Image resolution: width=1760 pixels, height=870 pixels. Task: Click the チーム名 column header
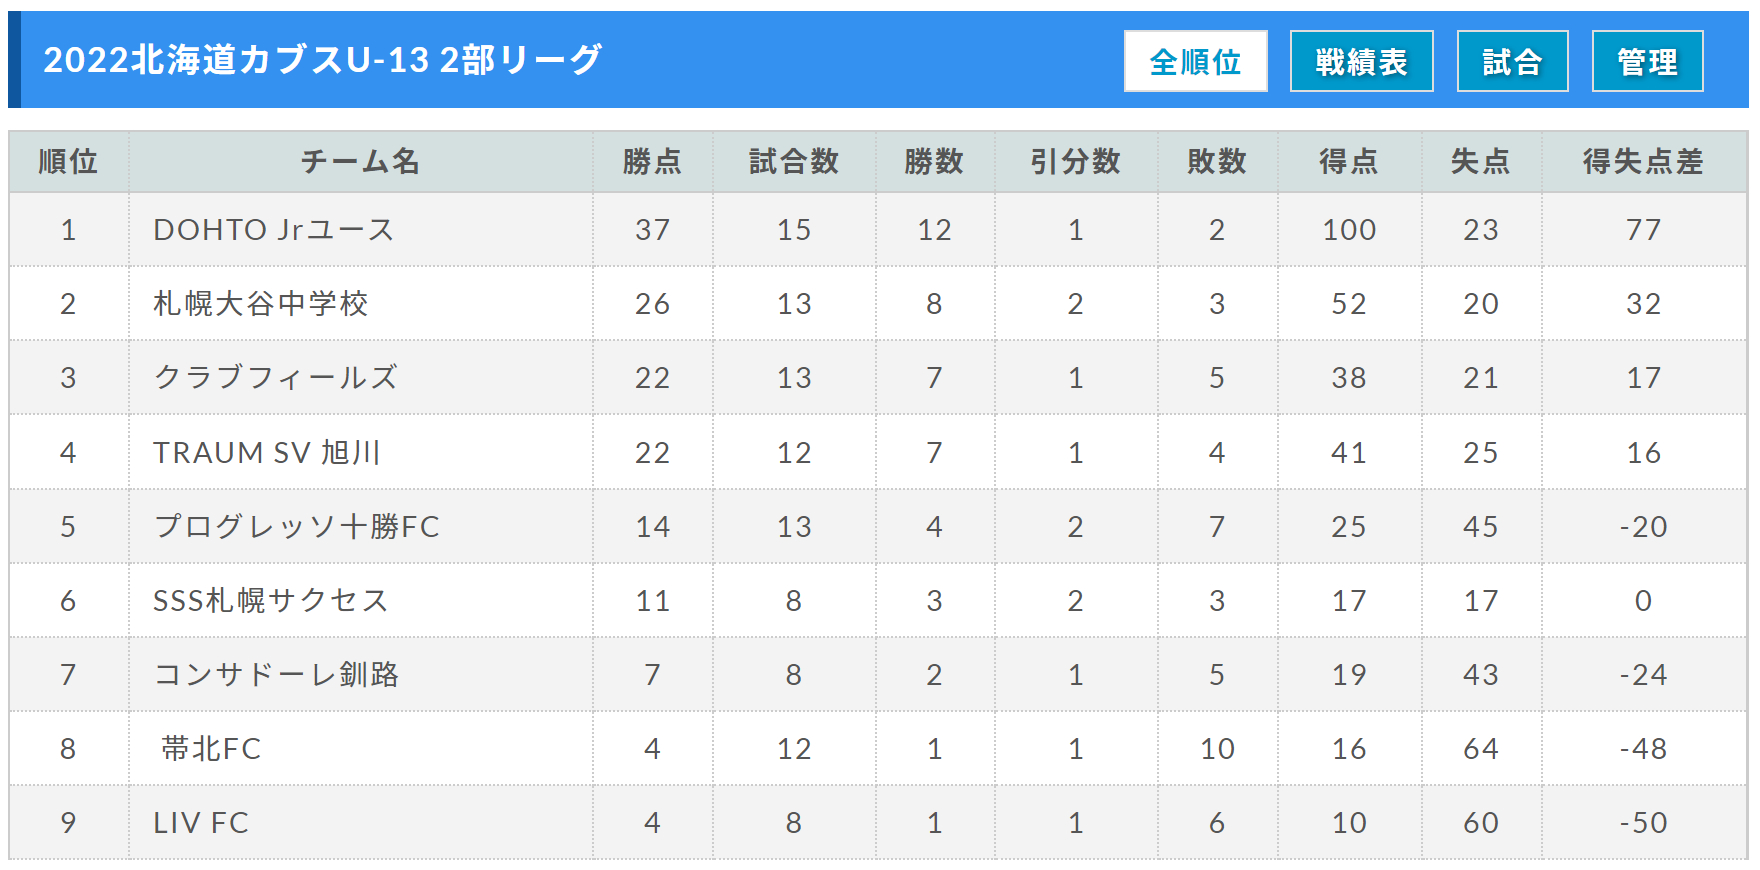point(360,161)
